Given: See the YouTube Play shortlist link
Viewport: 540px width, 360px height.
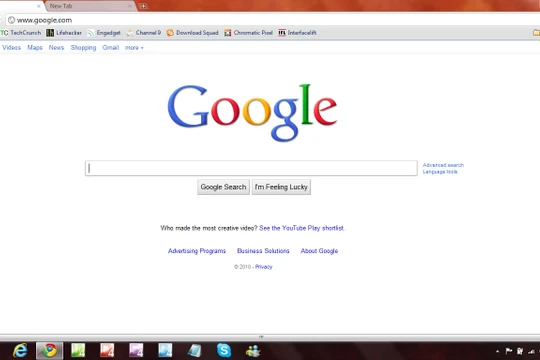Looking at the screenshot, I should 302,228.
